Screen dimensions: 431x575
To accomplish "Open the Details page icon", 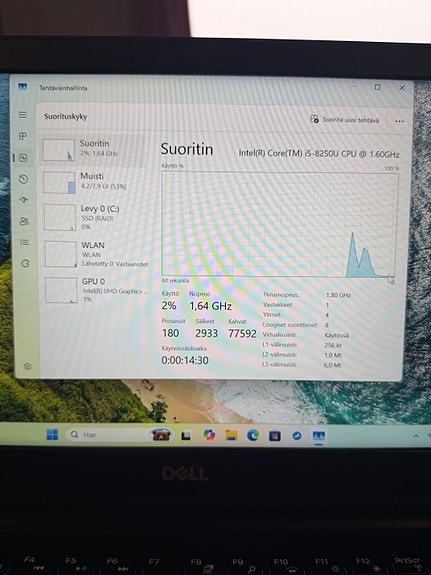I will [x=25, y=242].
